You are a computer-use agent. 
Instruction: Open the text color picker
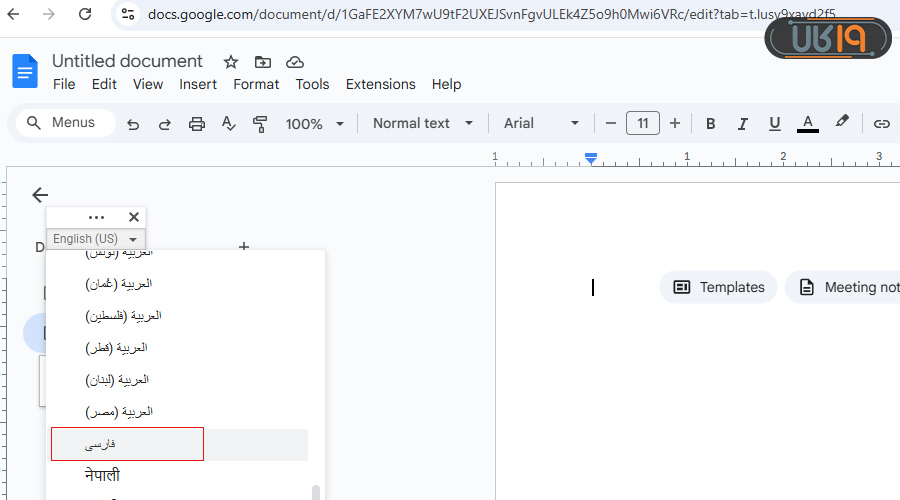coord(808,124)
